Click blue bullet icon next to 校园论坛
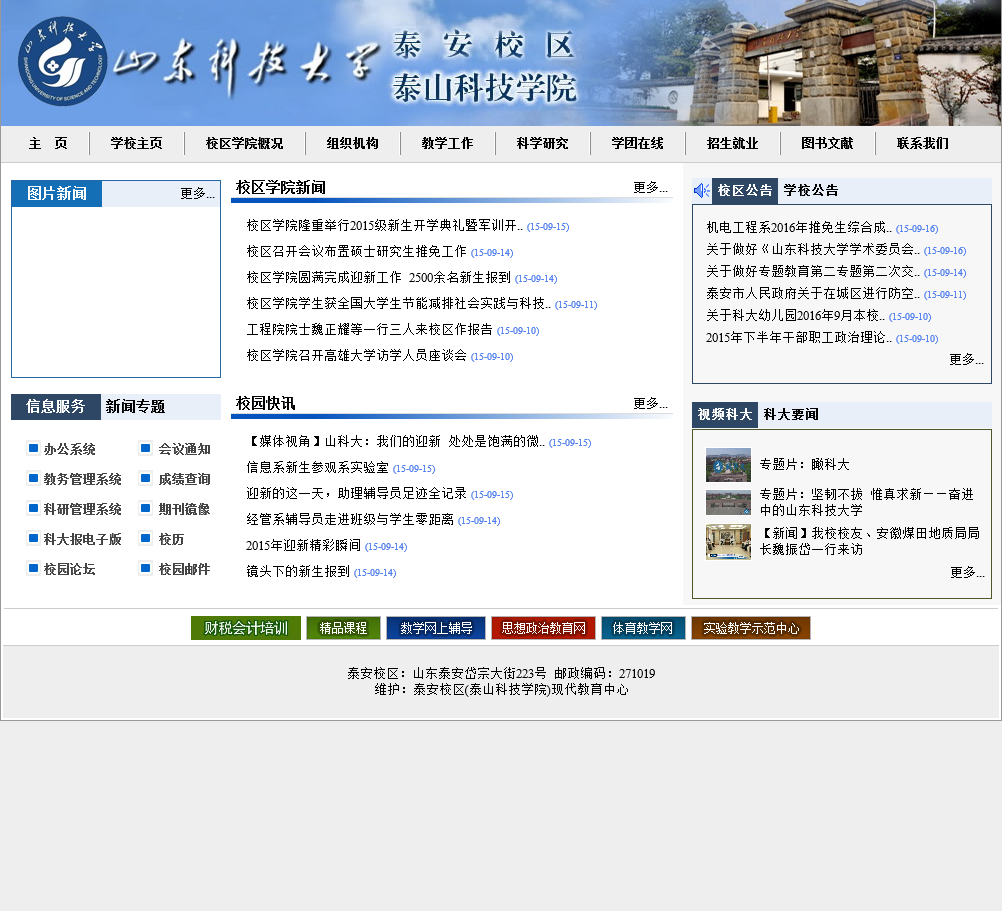The width and height of the screenshot is (1002, 911). pyautogui.click(x=34, y=568)
